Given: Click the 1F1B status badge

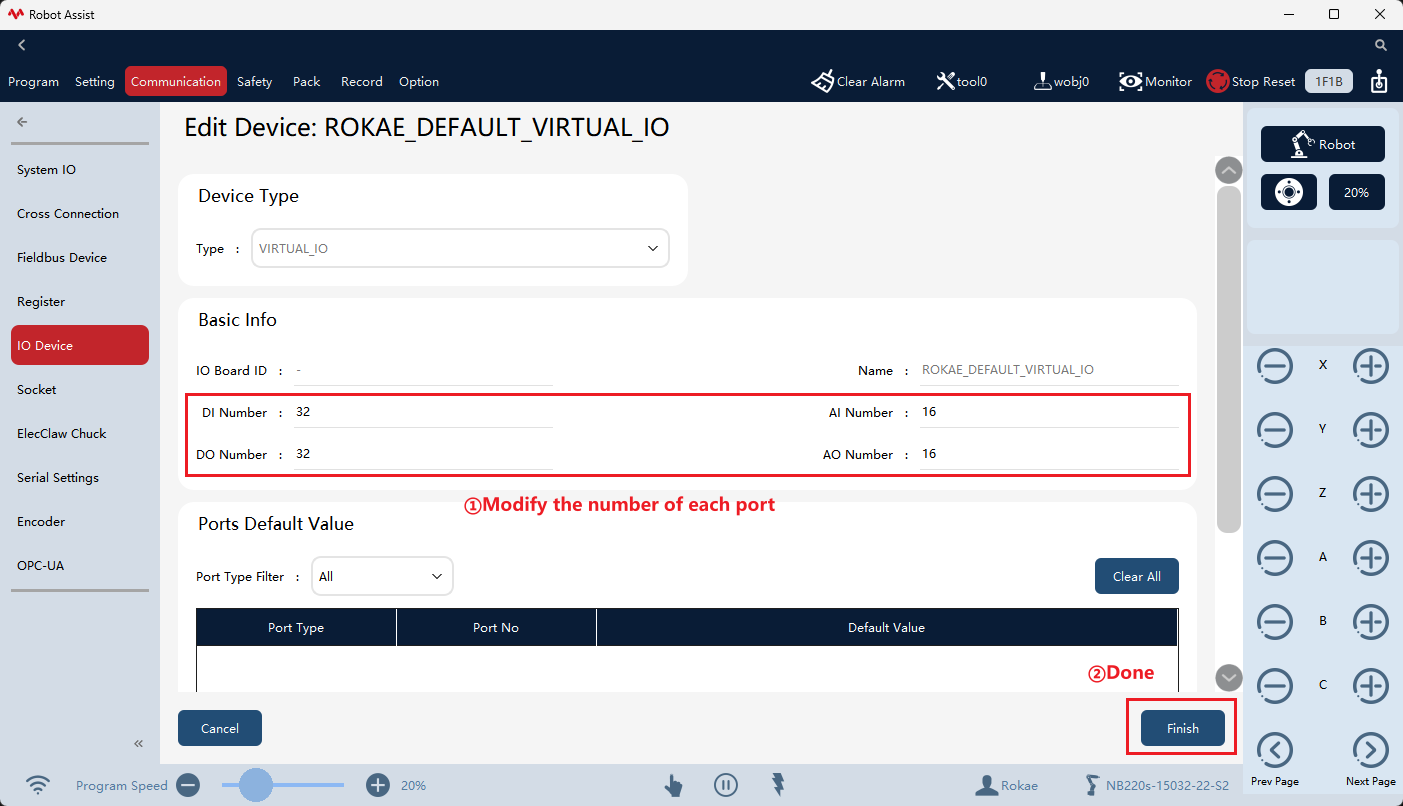Looking at the screenshot, I should [x=1329, y=82].
